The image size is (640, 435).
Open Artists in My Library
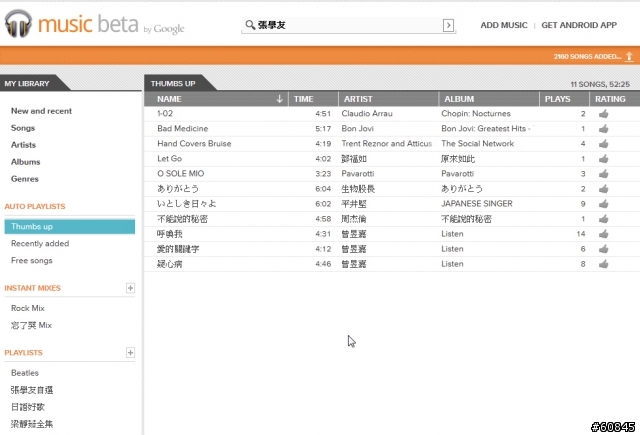23,145
